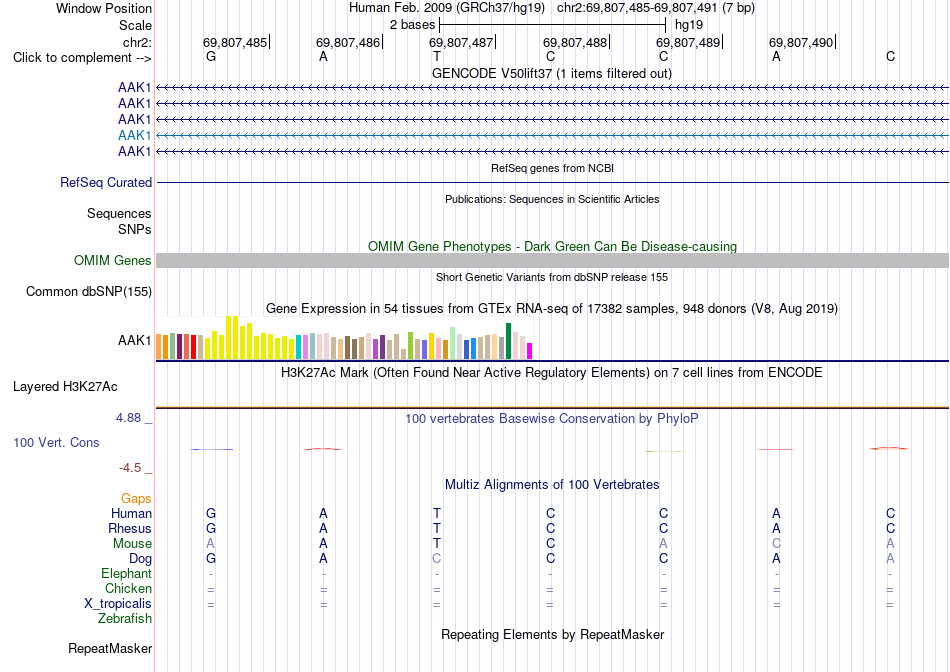The width and height of the screenshot is (950, 672).
Task: Click the 100 Vert. Cons label
Action: coord(56,442)
